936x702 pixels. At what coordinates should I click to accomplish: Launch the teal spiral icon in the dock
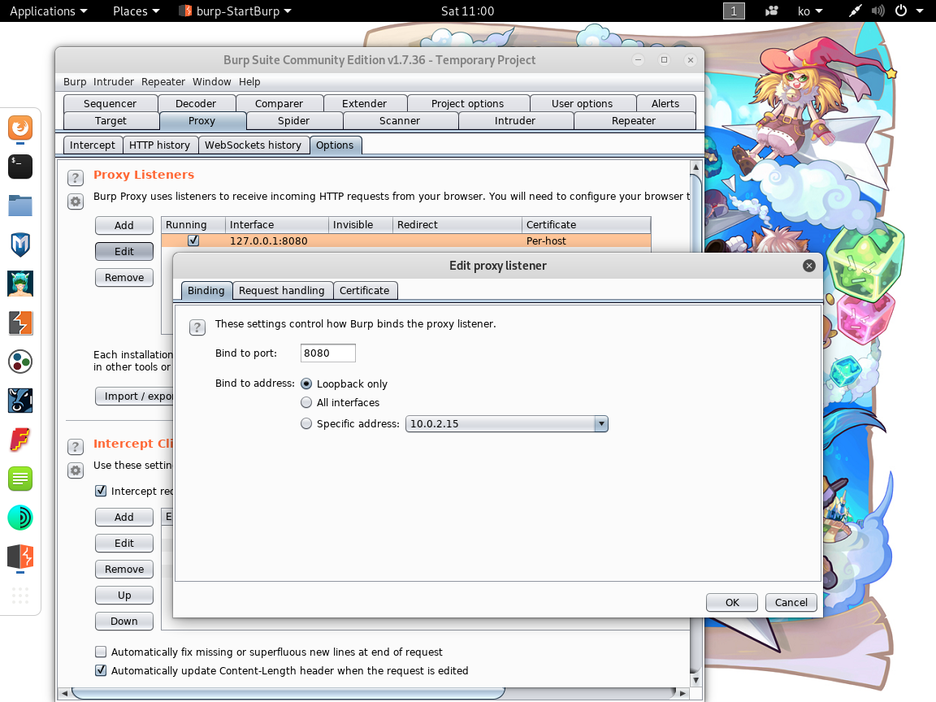click(x=20, y=518)
